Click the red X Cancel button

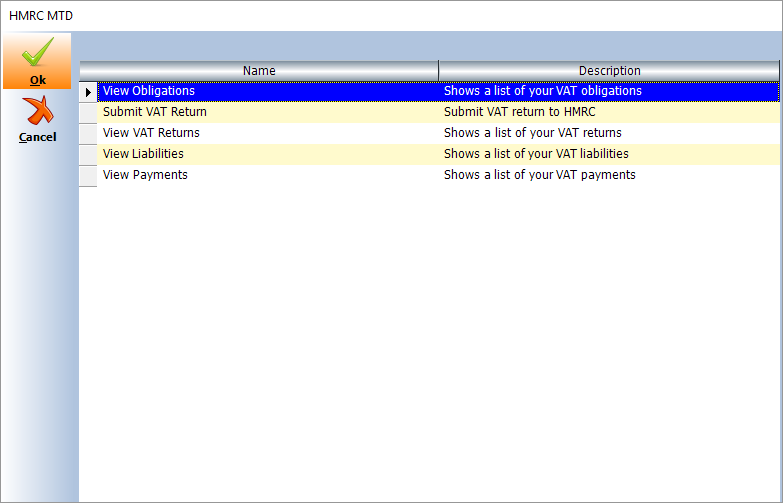coord(37,119)
